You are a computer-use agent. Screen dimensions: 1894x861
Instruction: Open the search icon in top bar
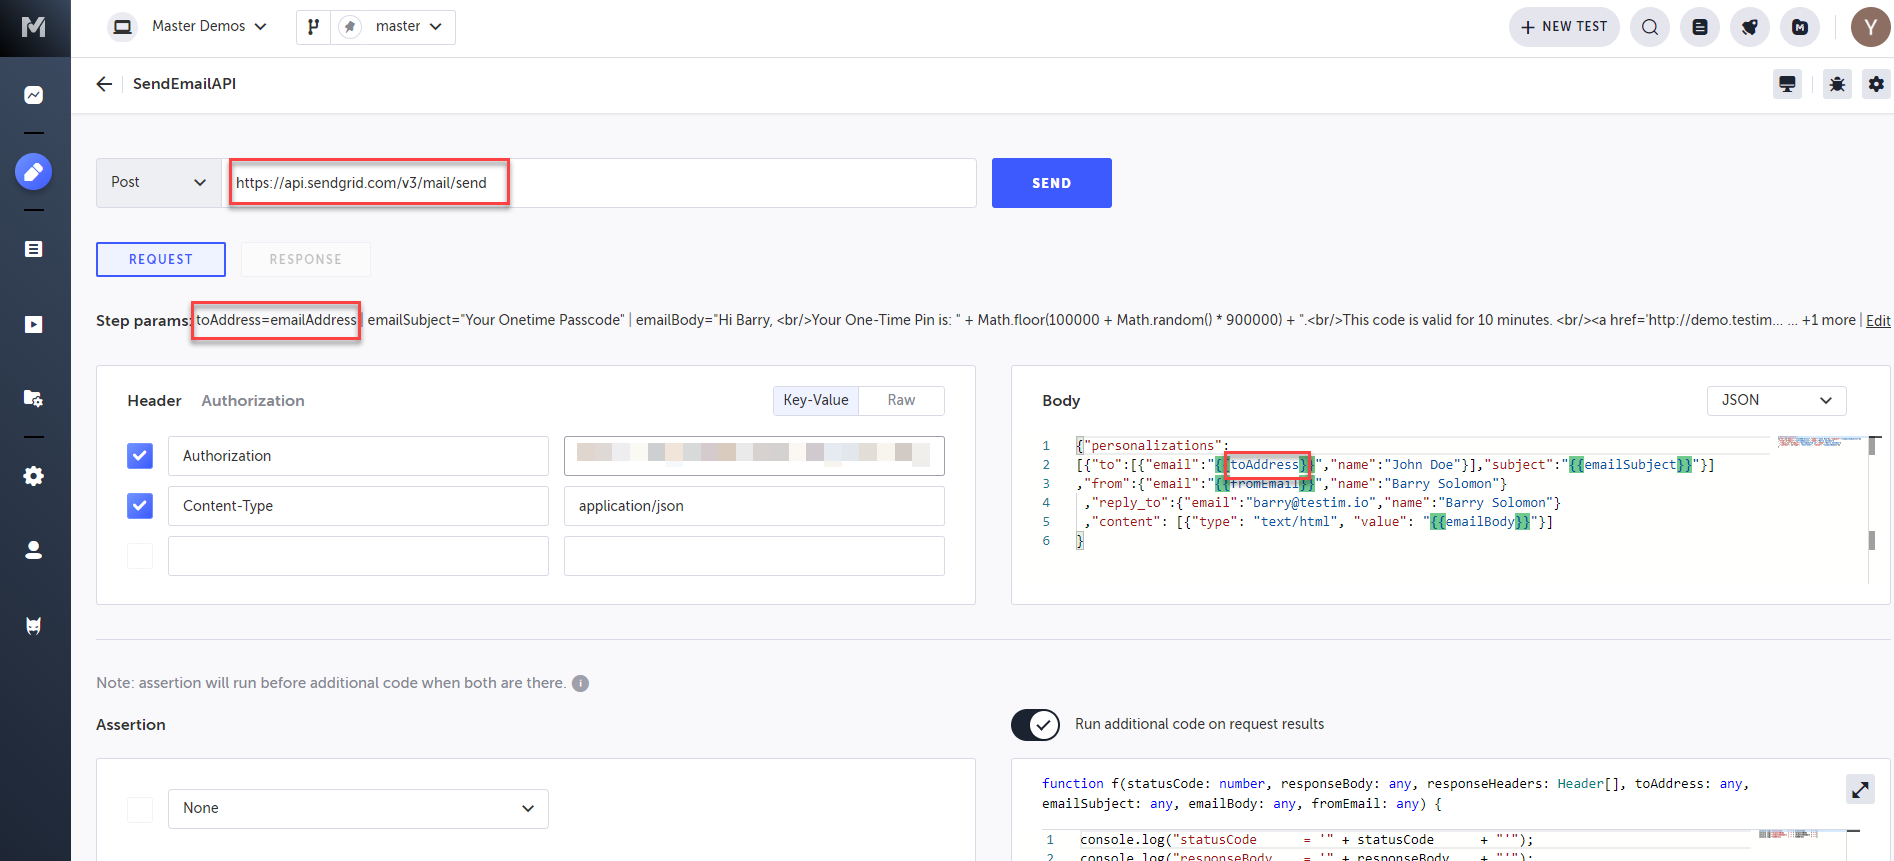click(x=1649, y=27)
